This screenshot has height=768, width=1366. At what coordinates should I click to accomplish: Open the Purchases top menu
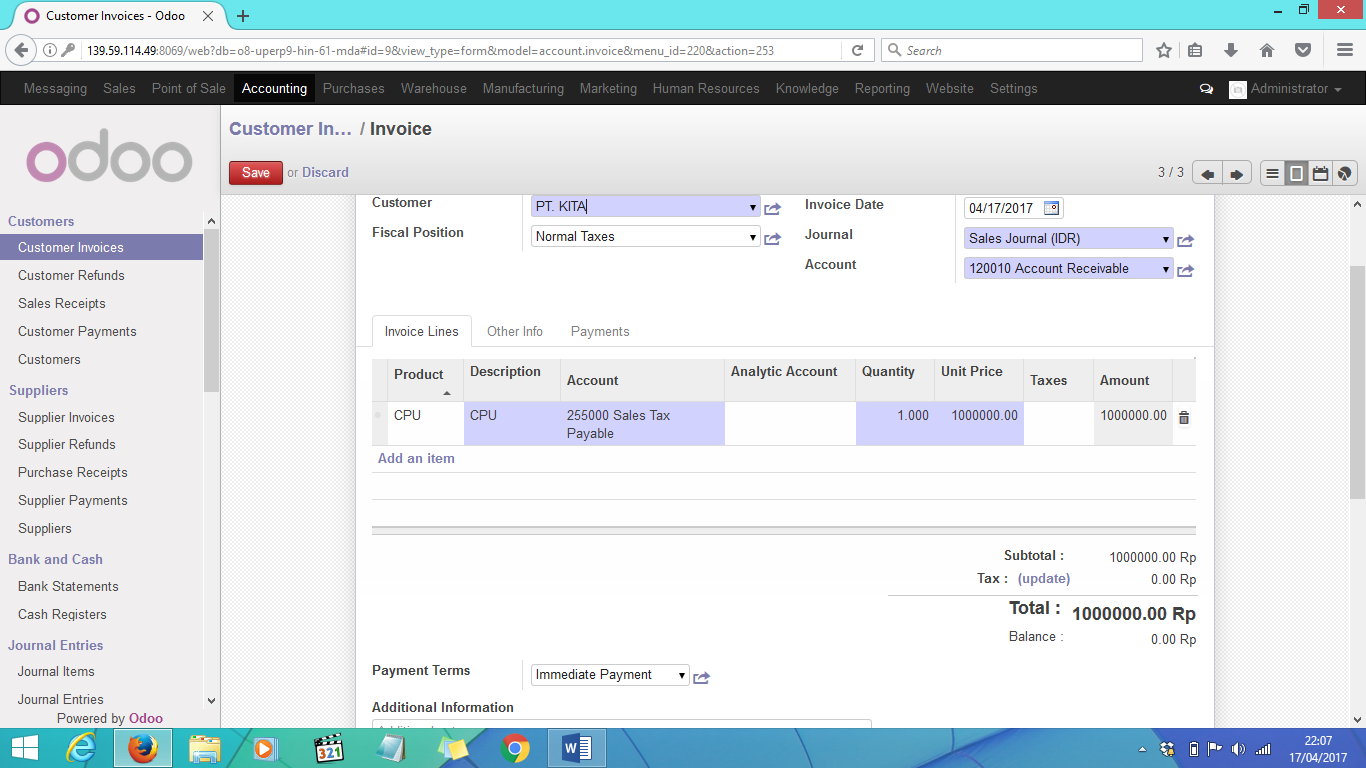click(353, 88)
